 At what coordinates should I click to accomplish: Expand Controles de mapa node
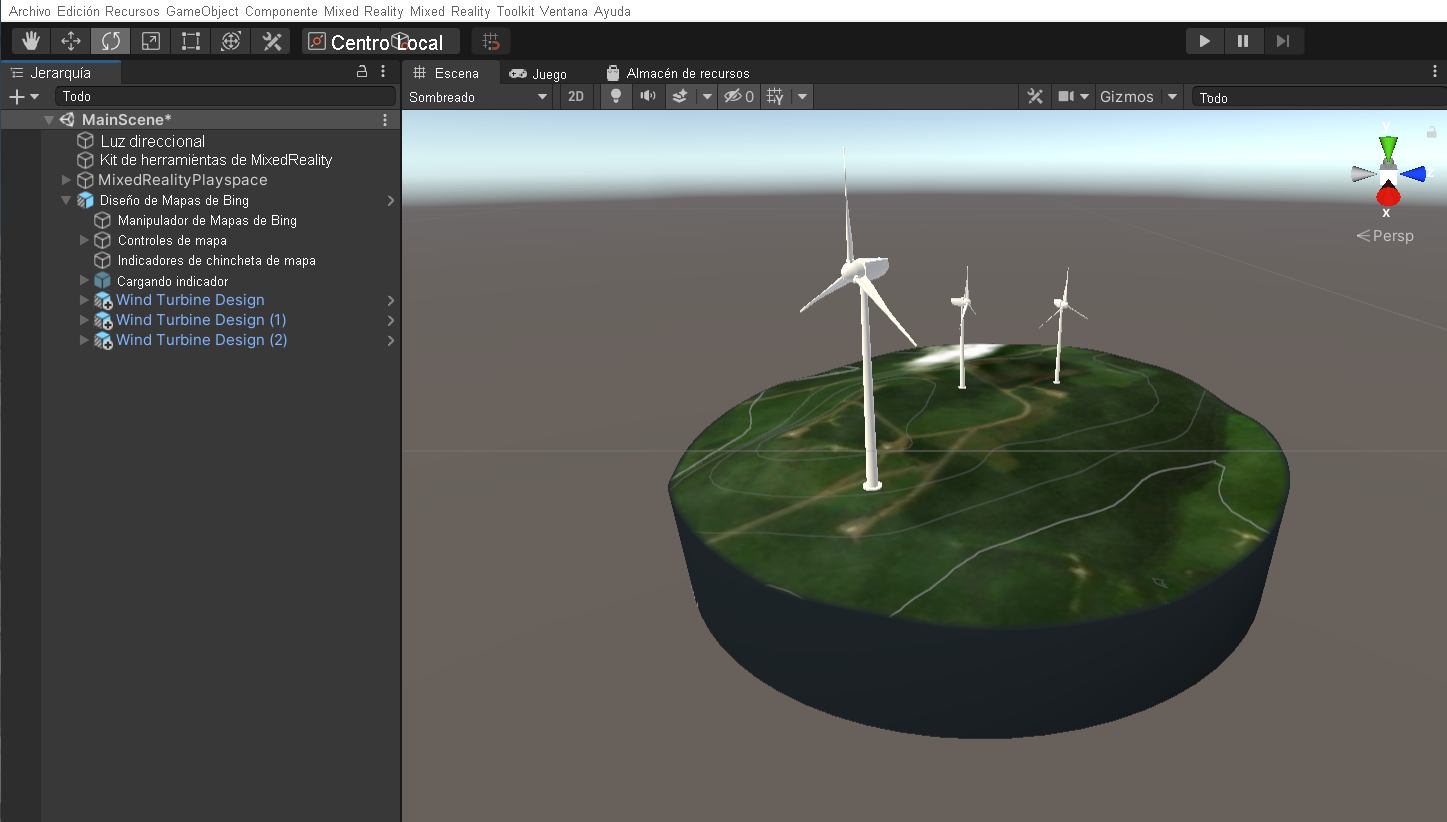tap(84, 240)
